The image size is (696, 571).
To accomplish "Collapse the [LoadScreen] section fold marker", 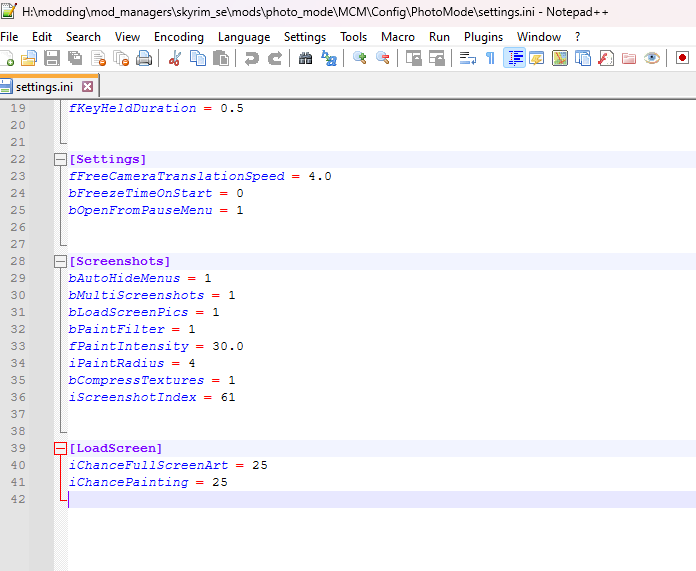I will 60,448.
